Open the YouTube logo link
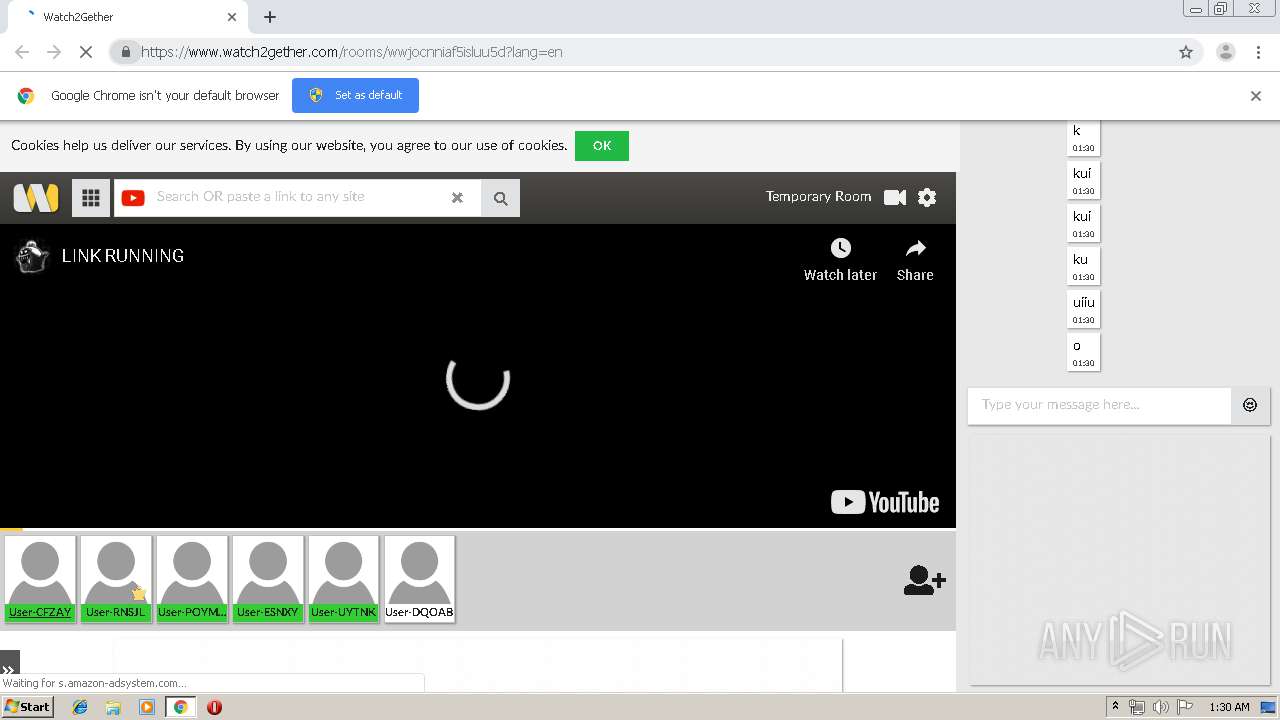This screenshot has width=1280, height=720. 885,502
